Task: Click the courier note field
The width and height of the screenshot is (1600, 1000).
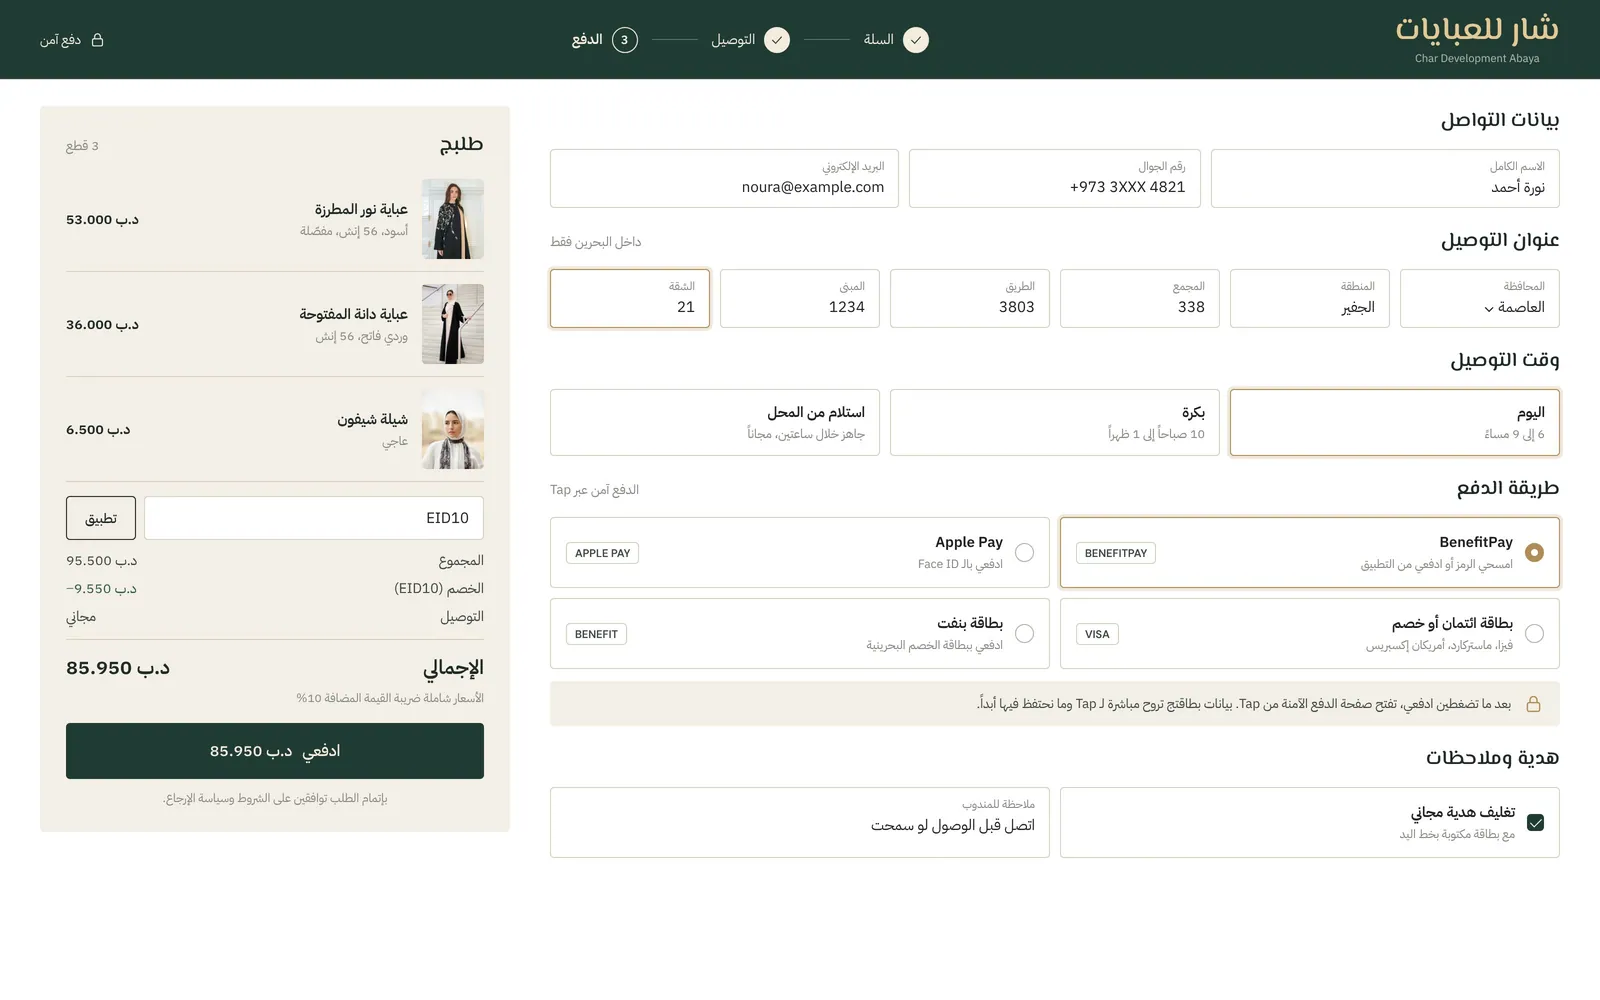Action: coord(800,822)
